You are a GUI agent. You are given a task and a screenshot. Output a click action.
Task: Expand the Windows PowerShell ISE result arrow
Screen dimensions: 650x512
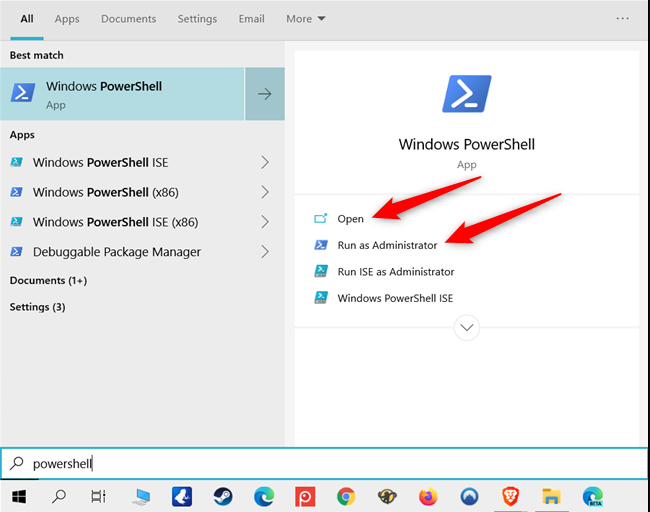[265, 162]
